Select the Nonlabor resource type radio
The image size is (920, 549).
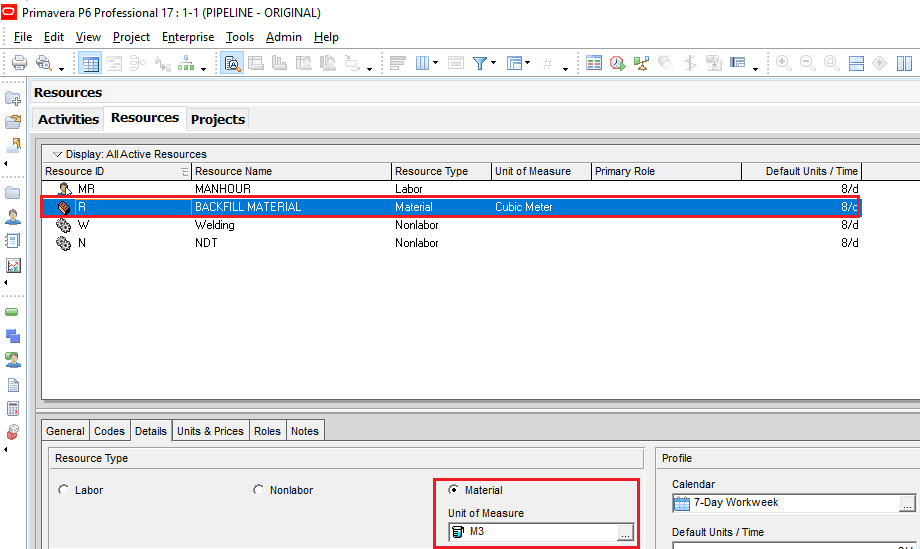258,490
